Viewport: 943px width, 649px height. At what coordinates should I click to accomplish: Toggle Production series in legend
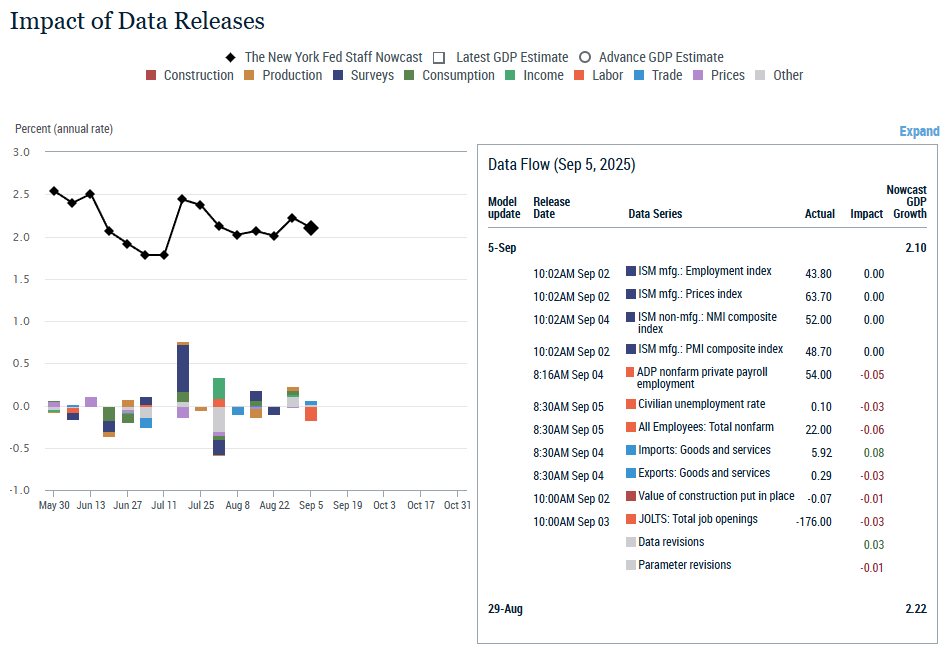(250, 76)
